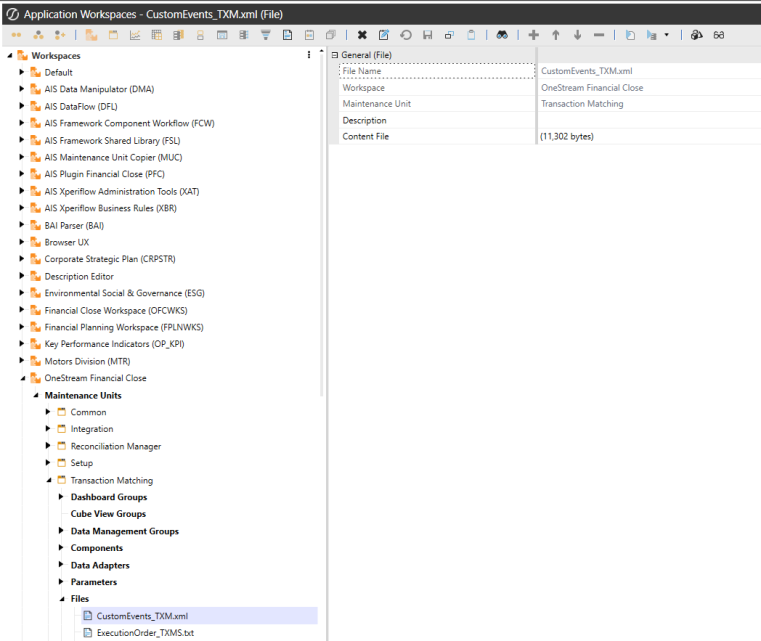Click the blue tab page icon after minus
The height and width of the screenshot is (641, 761).
tap(630, 35)
